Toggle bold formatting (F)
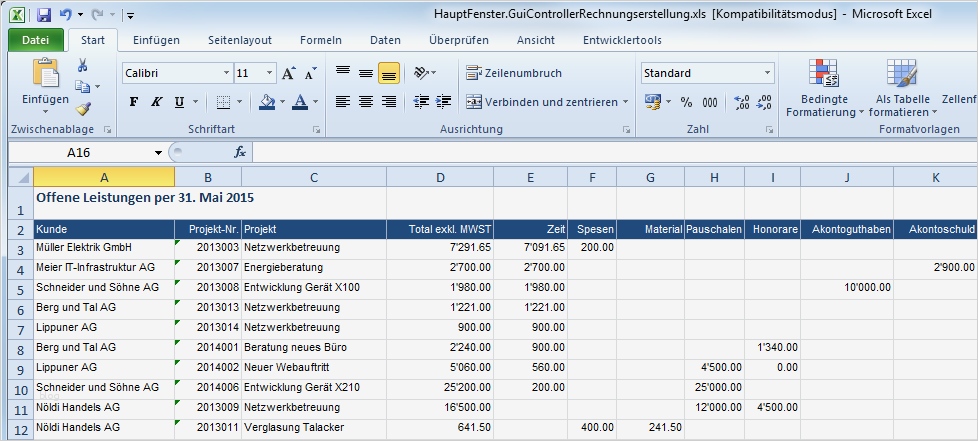The width and height of the screenshot is (978, 441). click(x=133, y=102)
